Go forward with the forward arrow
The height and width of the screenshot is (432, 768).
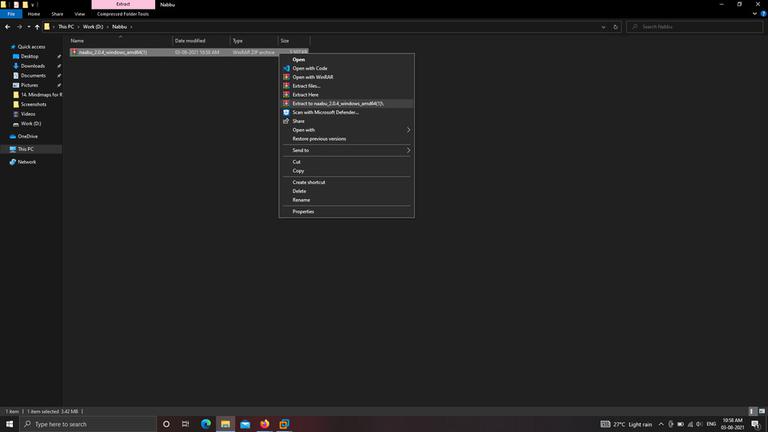click(x=19, y=27)
